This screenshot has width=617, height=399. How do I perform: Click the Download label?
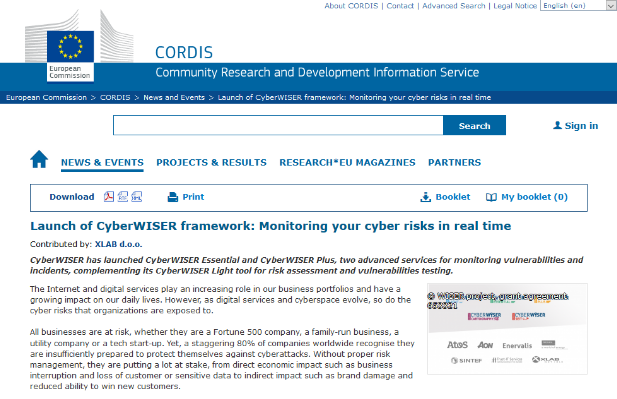pos(72,197)
